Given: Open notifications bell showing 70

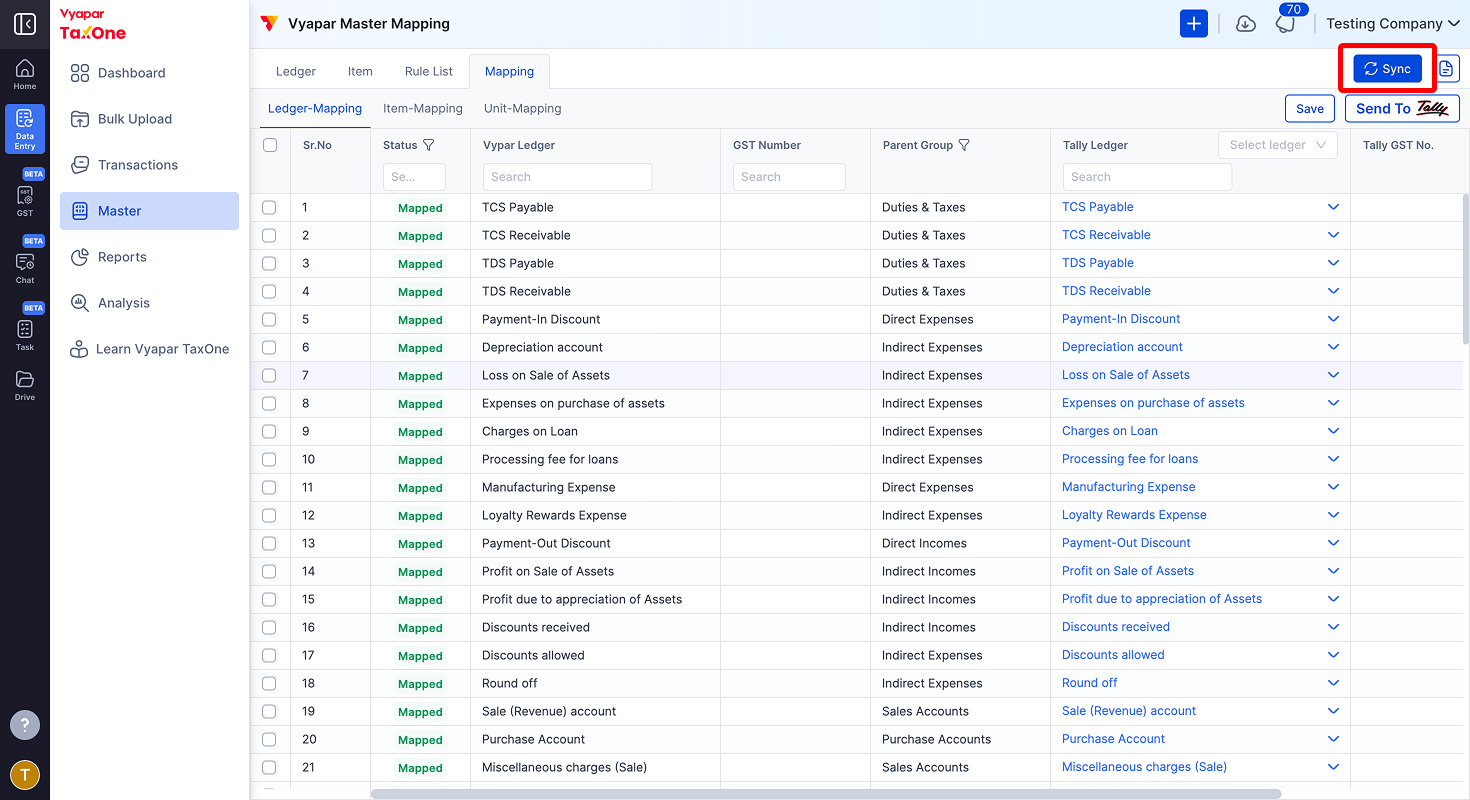Looking at the screenshot, I should (x=1286, y=22).
